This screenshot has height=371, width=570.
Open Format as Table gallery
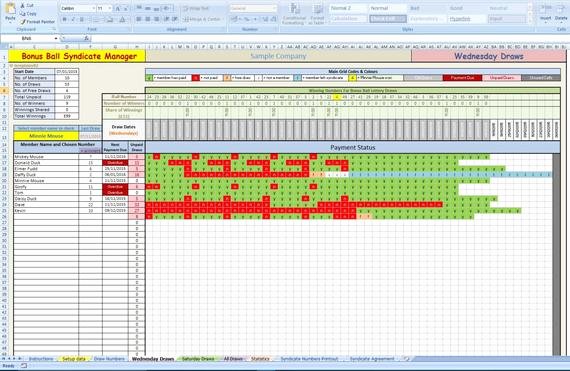tap(317, 15)
